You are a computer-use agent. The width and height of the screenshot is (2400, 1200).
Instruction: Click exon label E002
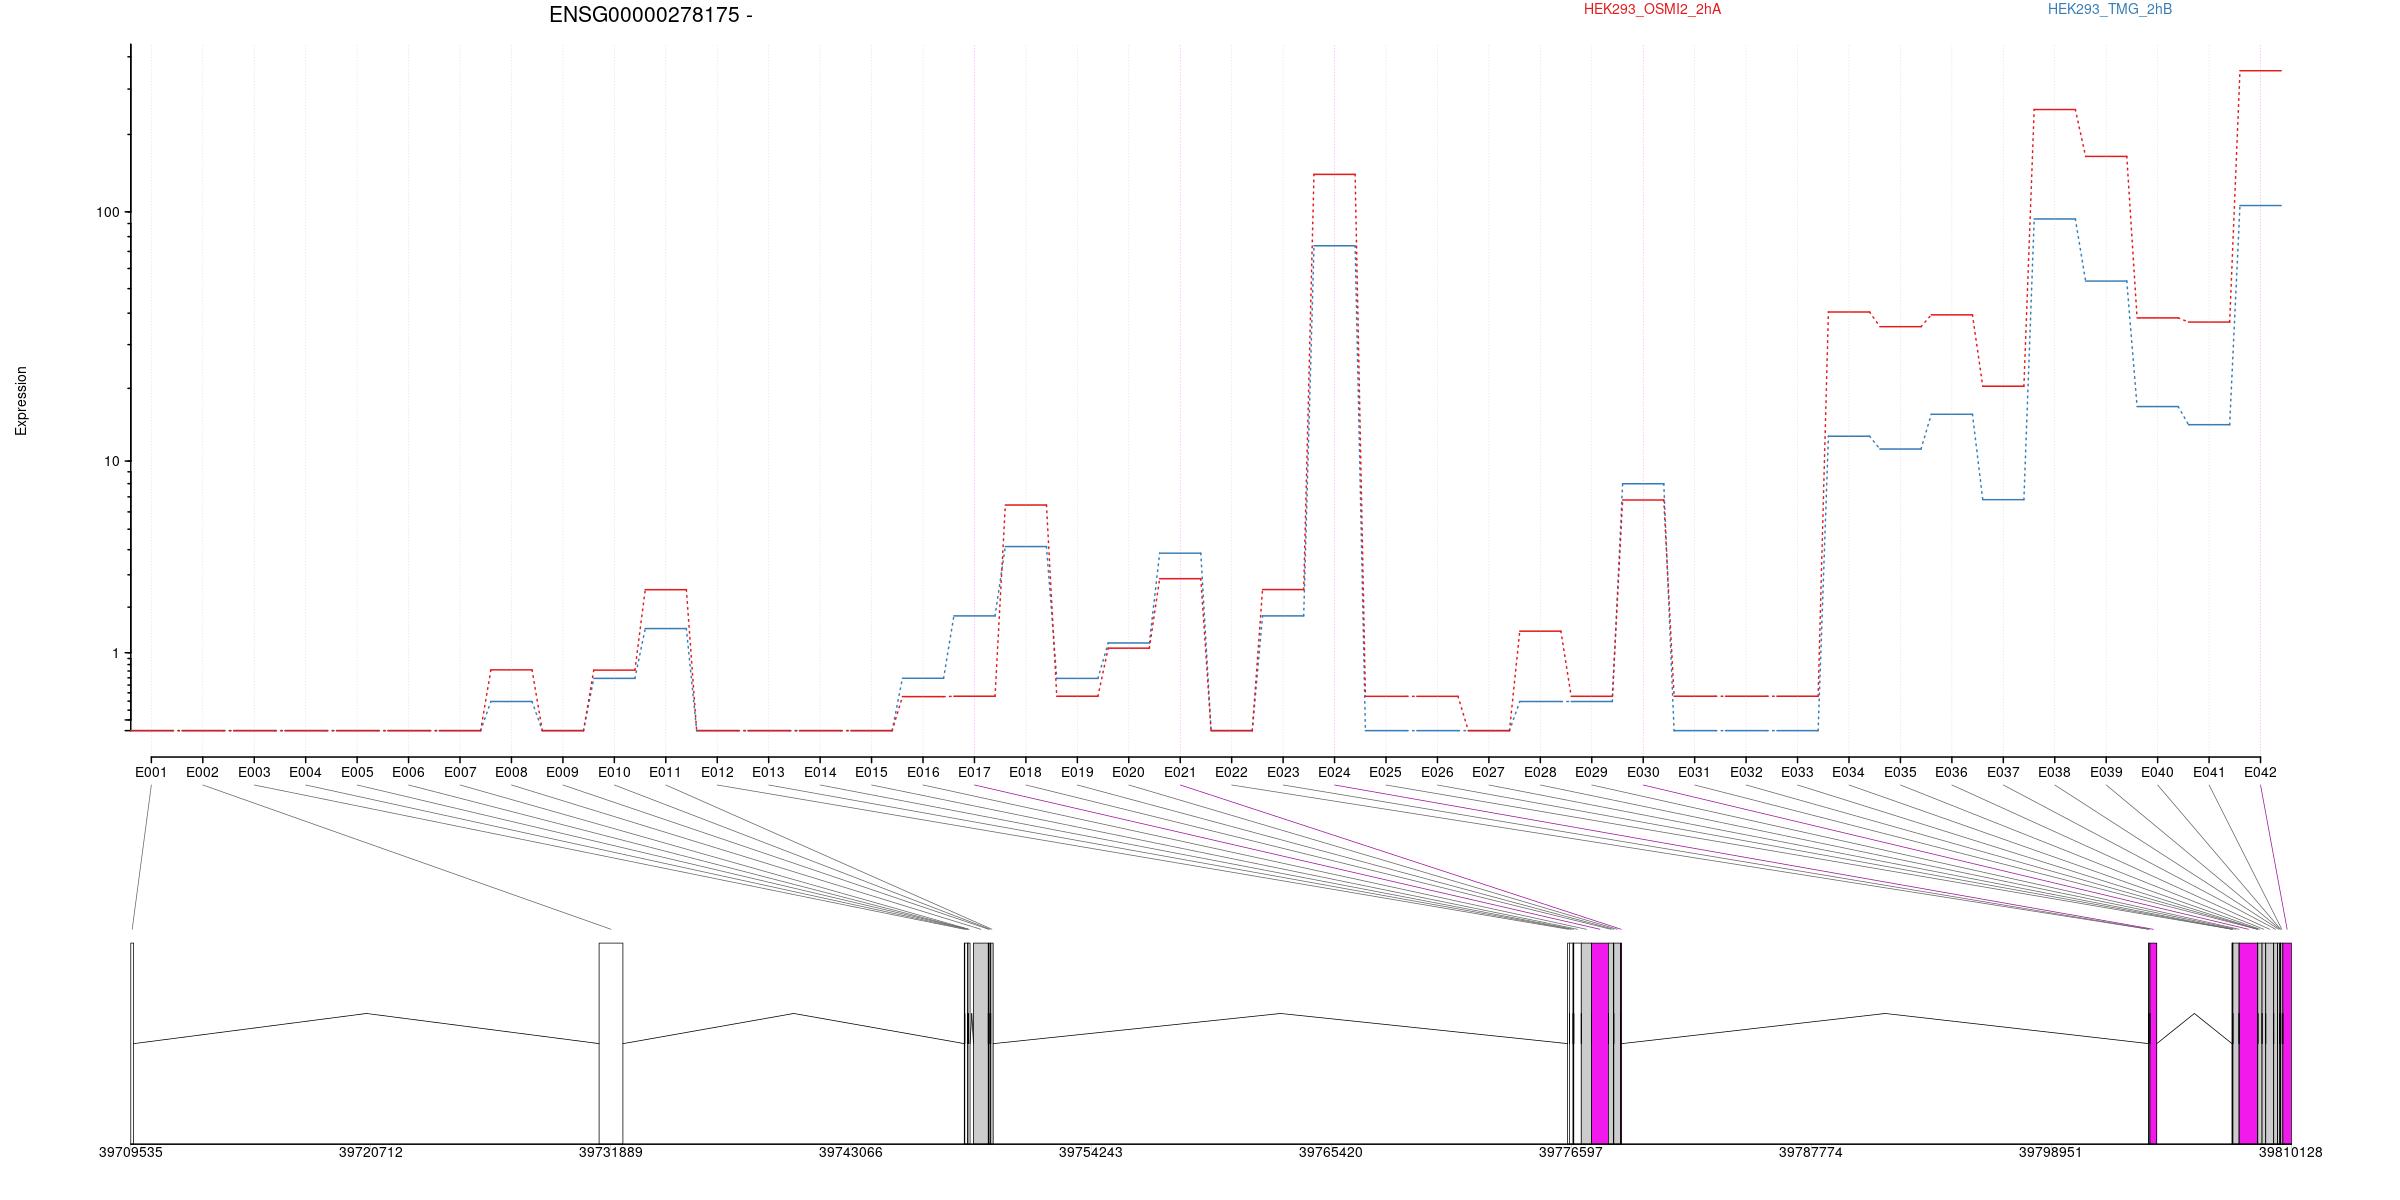click(202, 772)
